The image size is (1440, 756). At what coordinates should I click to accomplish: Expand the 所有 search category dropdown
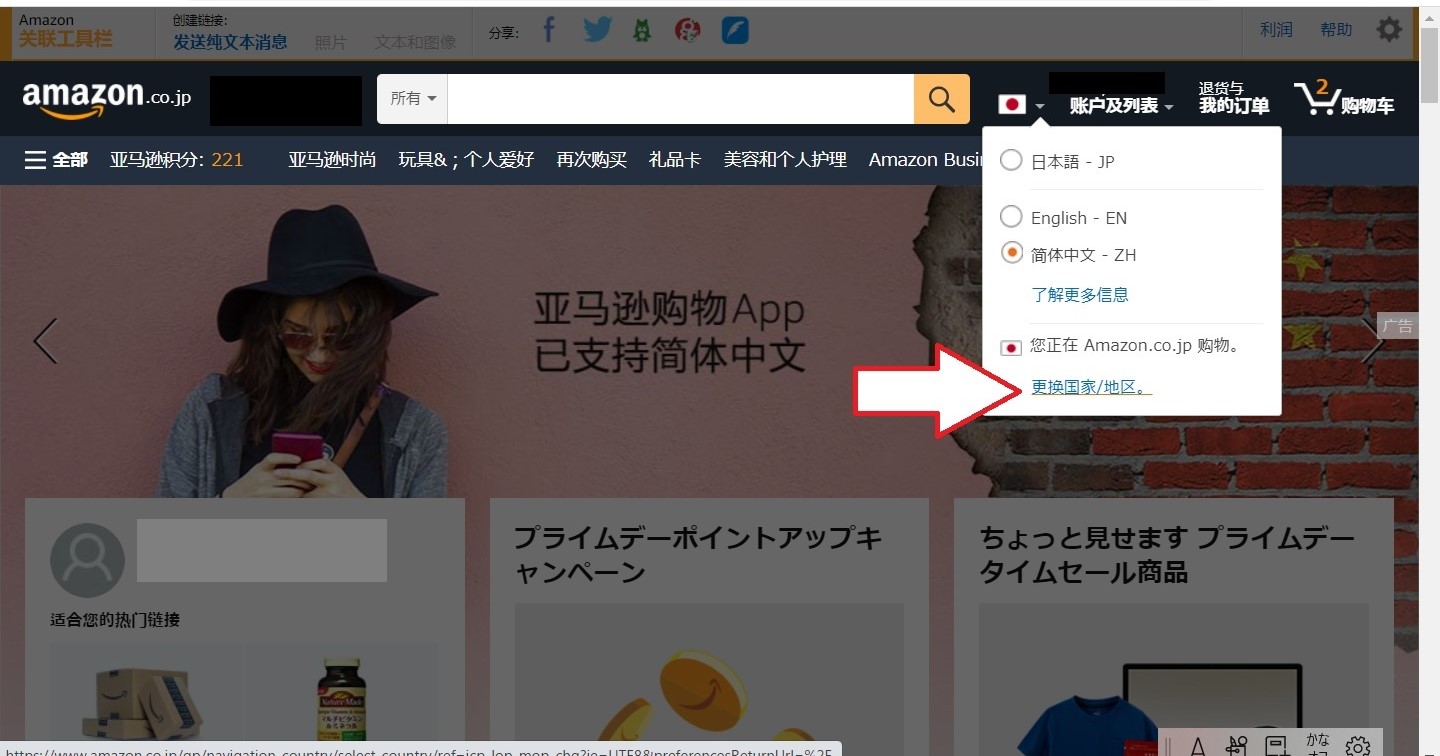(x=412, y=99)
